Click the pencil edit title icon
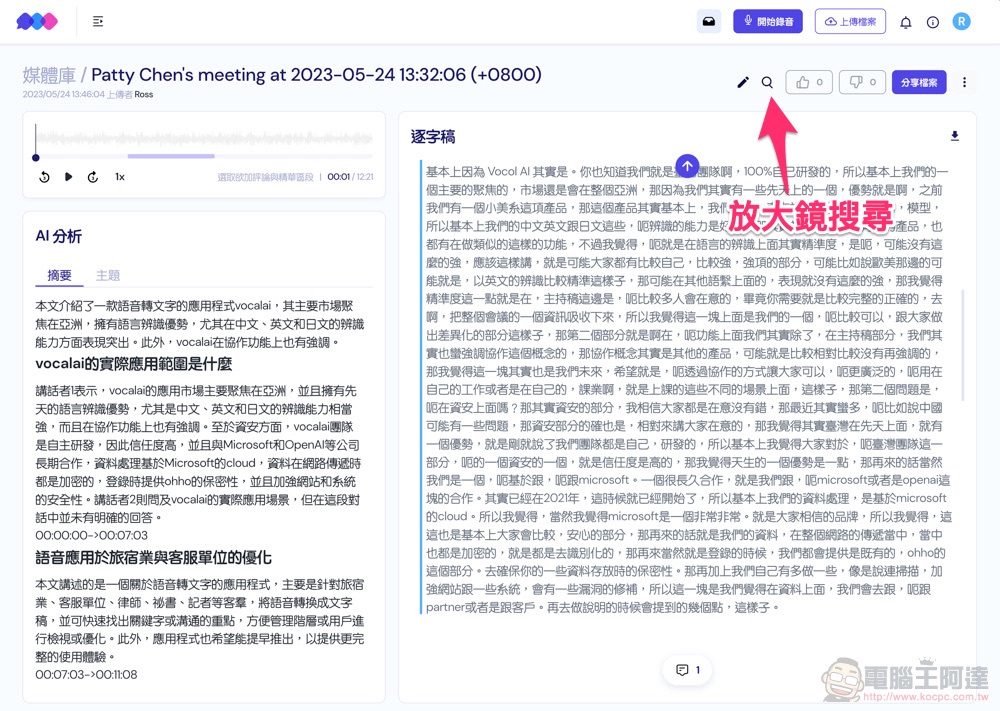This screenshot has height=711, width=1000. click(743, 82)
